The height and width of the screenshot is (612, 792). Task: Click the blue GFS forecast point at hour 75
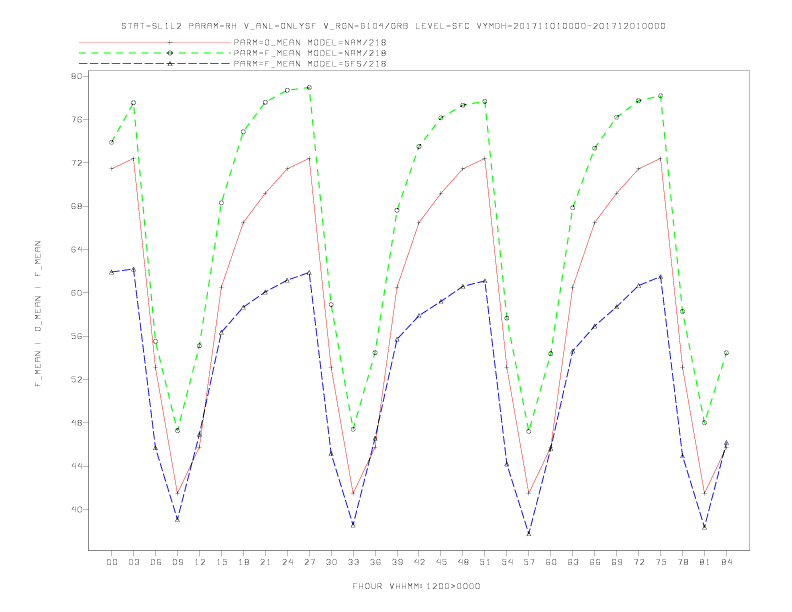[x=660, y=277]
